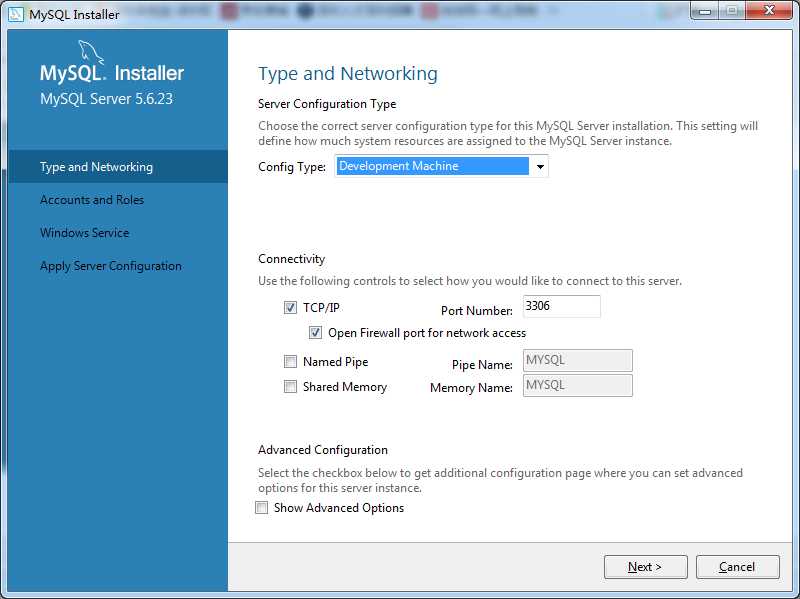
Task: Click the Advanced Configuration section label
Action: coord(323,450)
